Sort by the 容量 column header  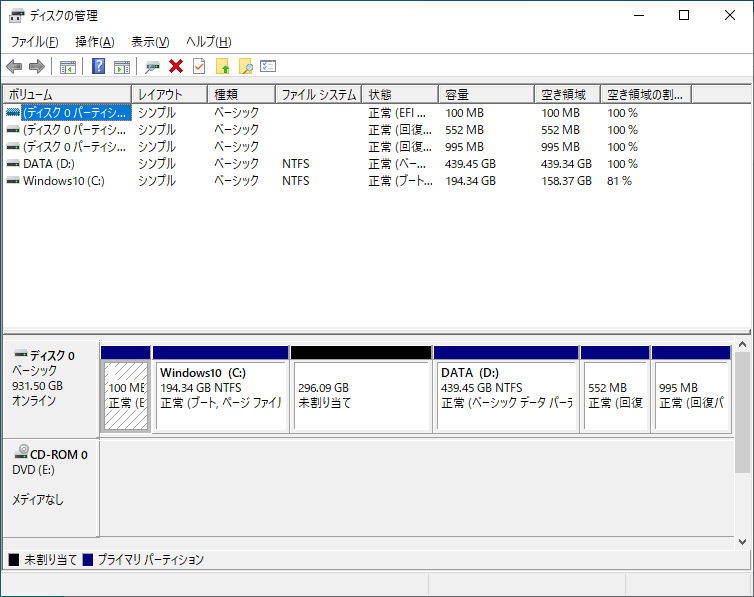pos(486,94)
